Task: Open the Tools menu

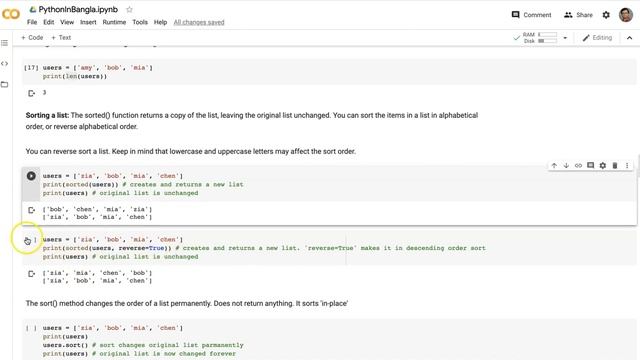Action: pyautogui.click(x=140, y=22)
